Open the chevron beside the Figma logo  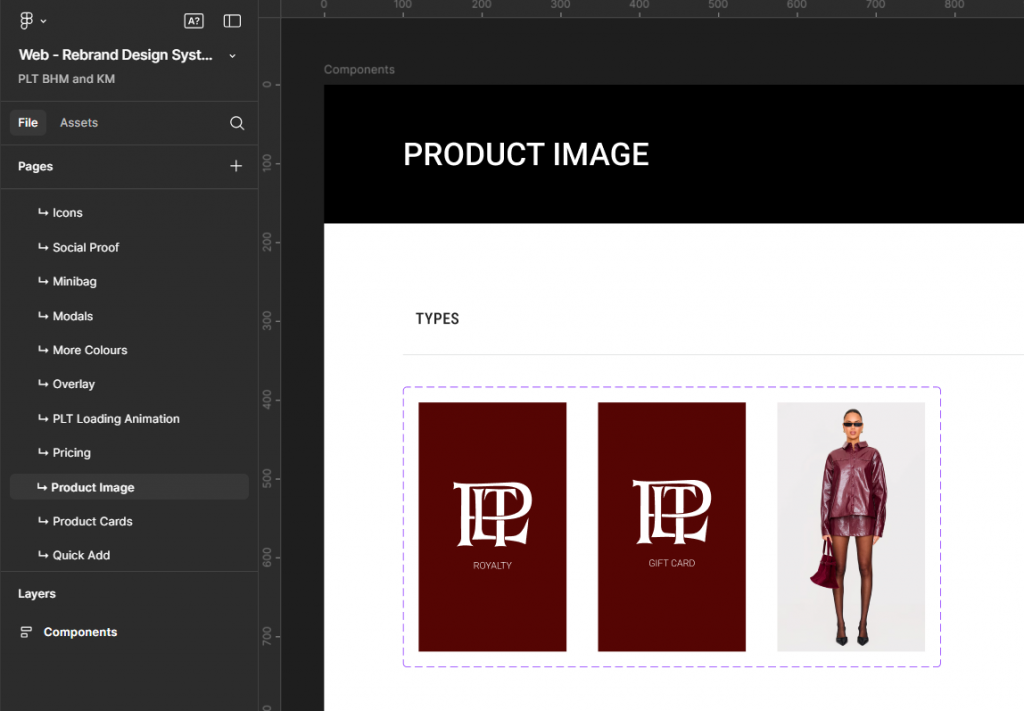[43, 21]
